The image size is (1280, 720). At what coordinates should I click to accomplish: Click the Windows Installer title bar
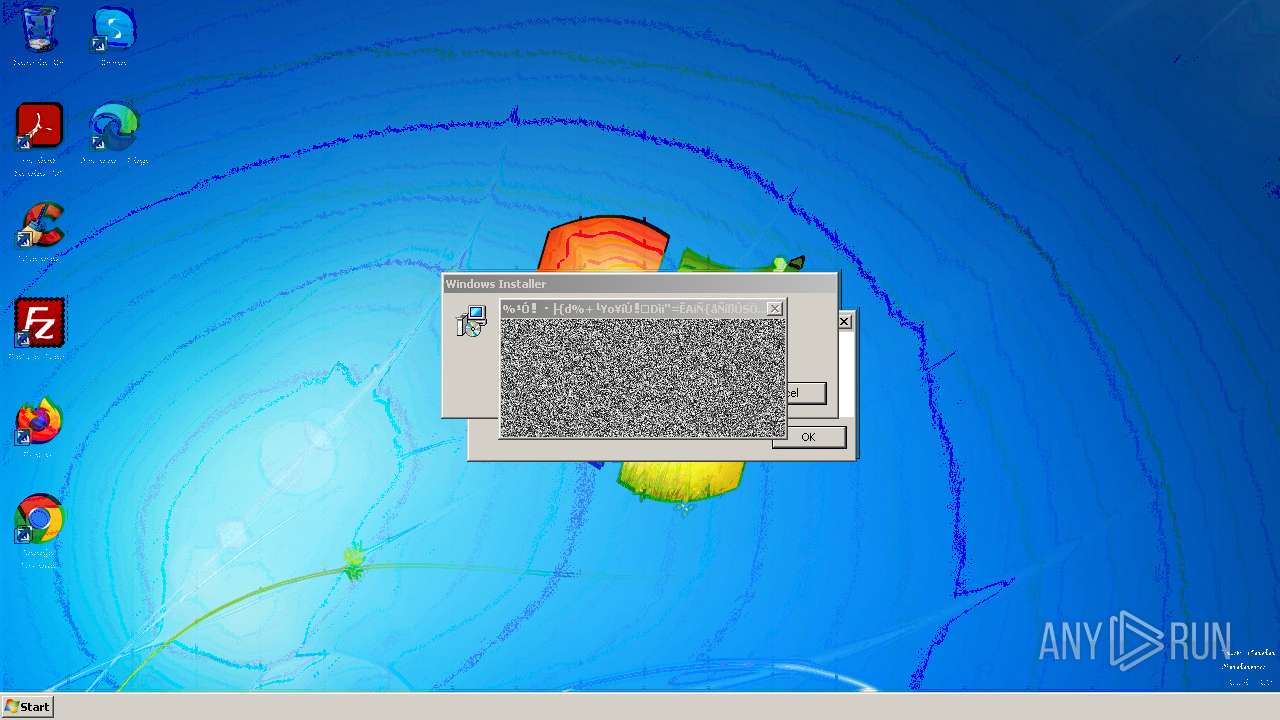point(640,284)
